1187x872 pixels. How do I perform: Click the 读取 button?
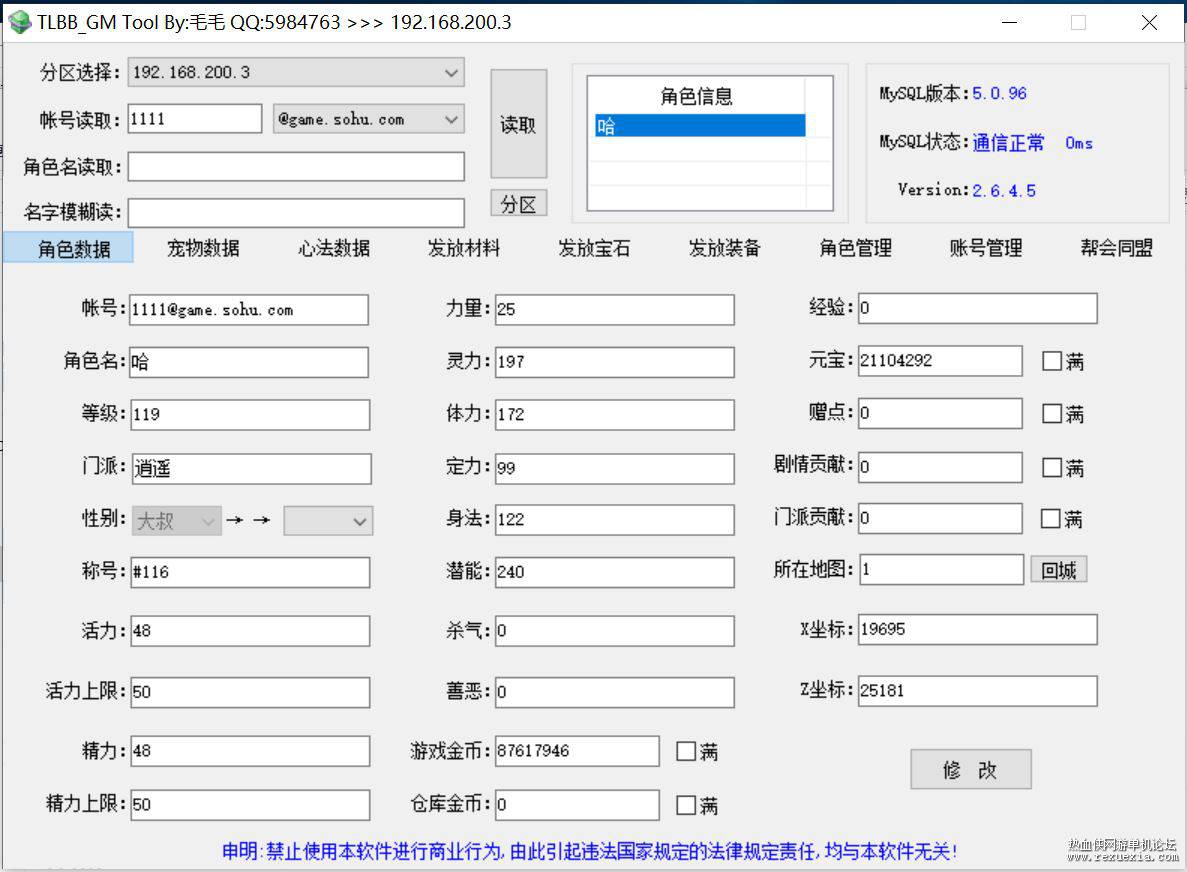519,124
